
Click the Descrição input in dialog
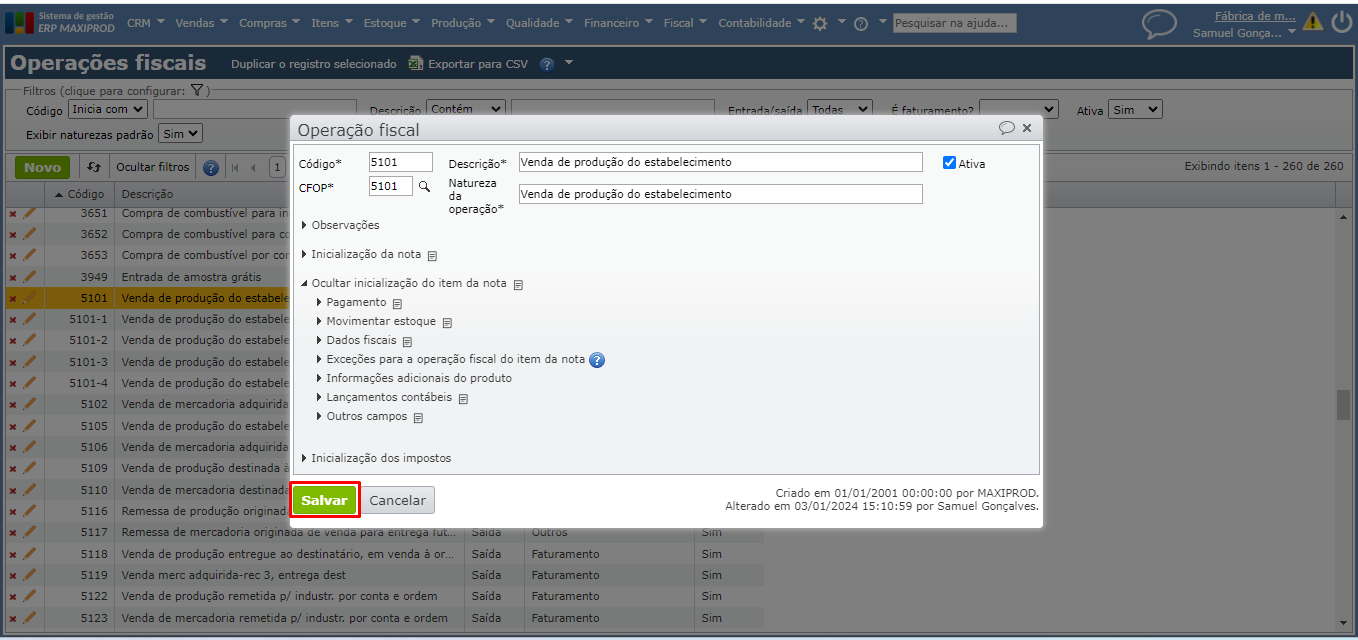(720, 162)
